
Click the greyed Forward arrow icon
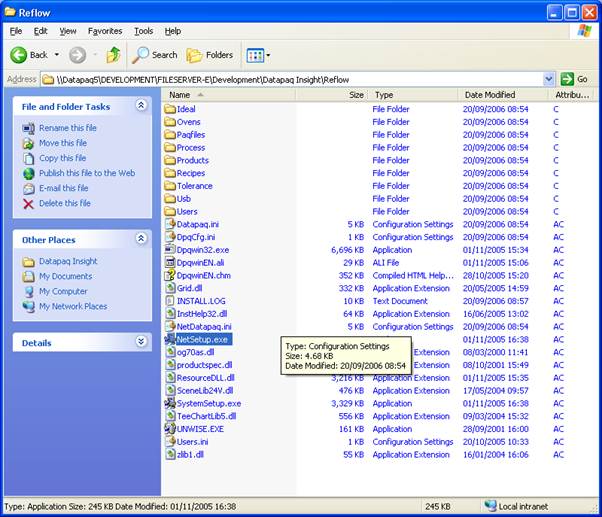[x=77, y=55]
